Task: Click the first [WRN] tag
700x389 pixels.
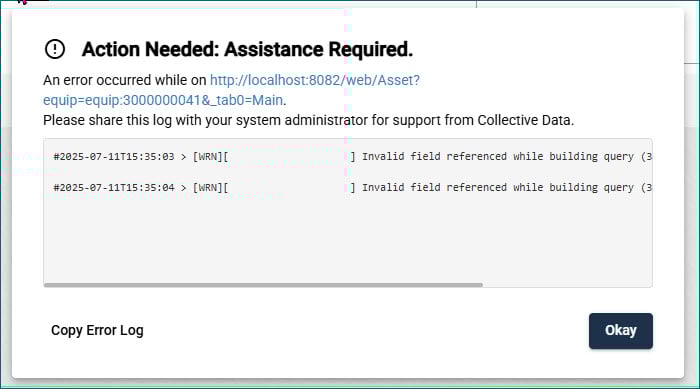Action: [208, 156]
